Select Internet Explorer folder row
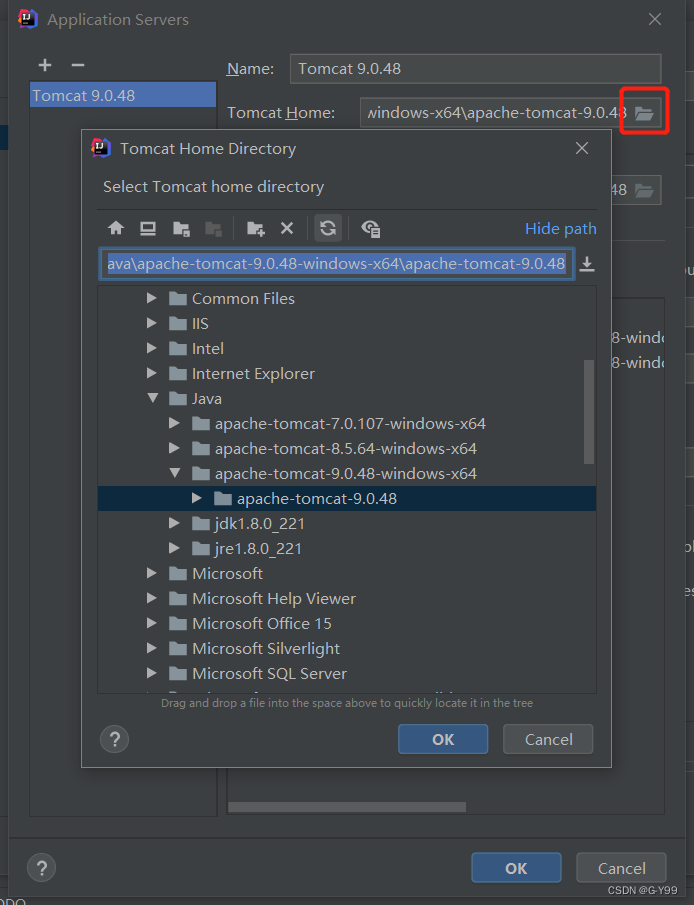This screenshot has height=905, width=694. [x=347, y=373]
